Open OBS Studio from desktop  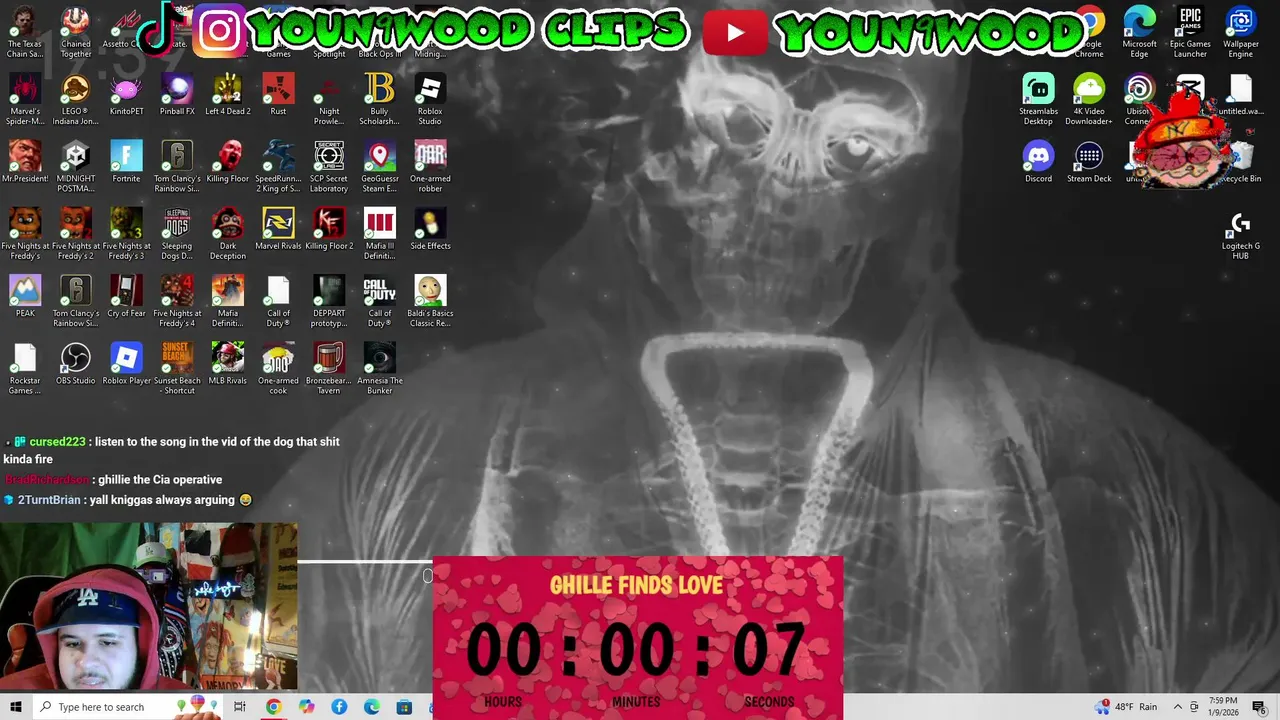[x=76, y=363]
